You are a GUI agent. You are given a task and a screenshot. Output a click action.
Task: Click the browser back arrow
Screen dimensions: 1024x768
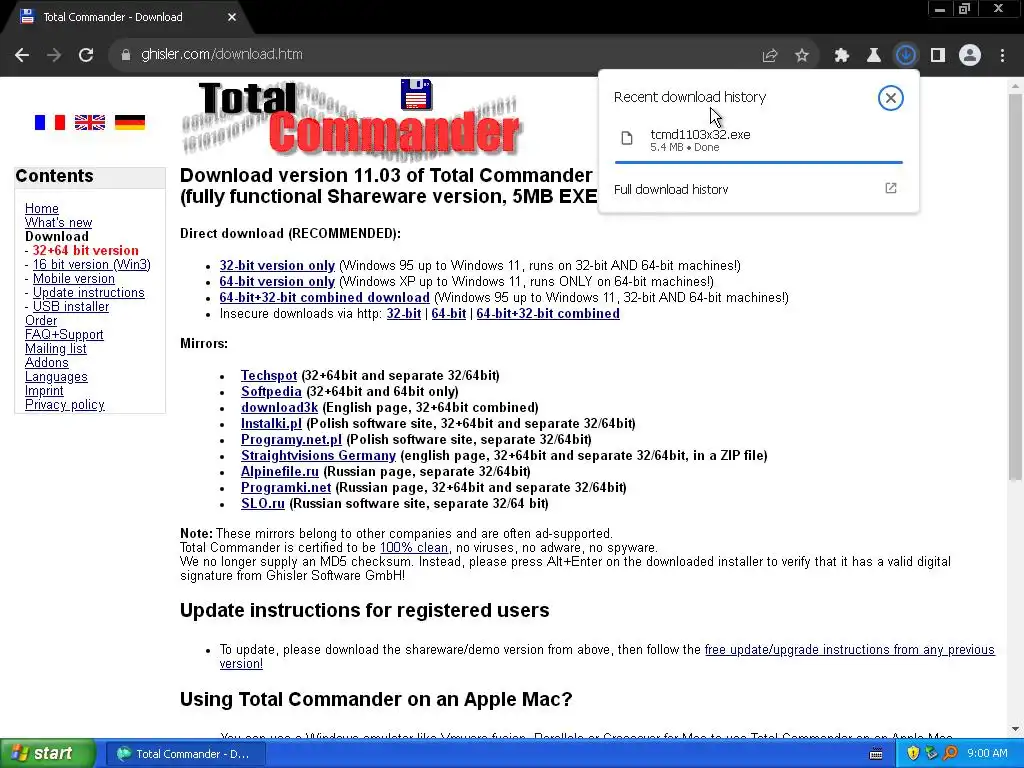[22, 55]
